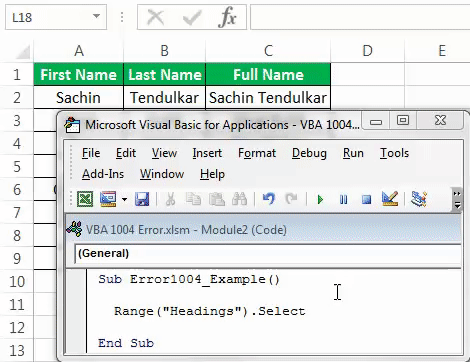This screenshot has width=470, height=362.
Task: Select column C header
Action: point(268,51)
